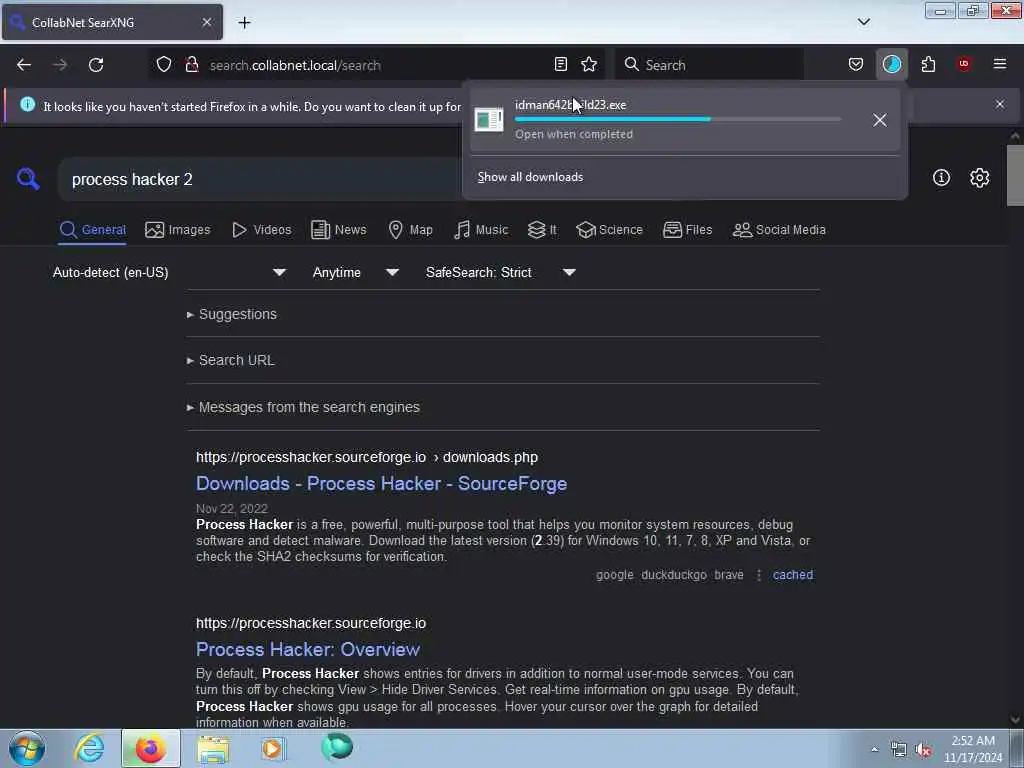Click the taskbar clock showing 2:52 AM
The height and width of the screenshot is (768, 1024).
[x=973, y=749]
